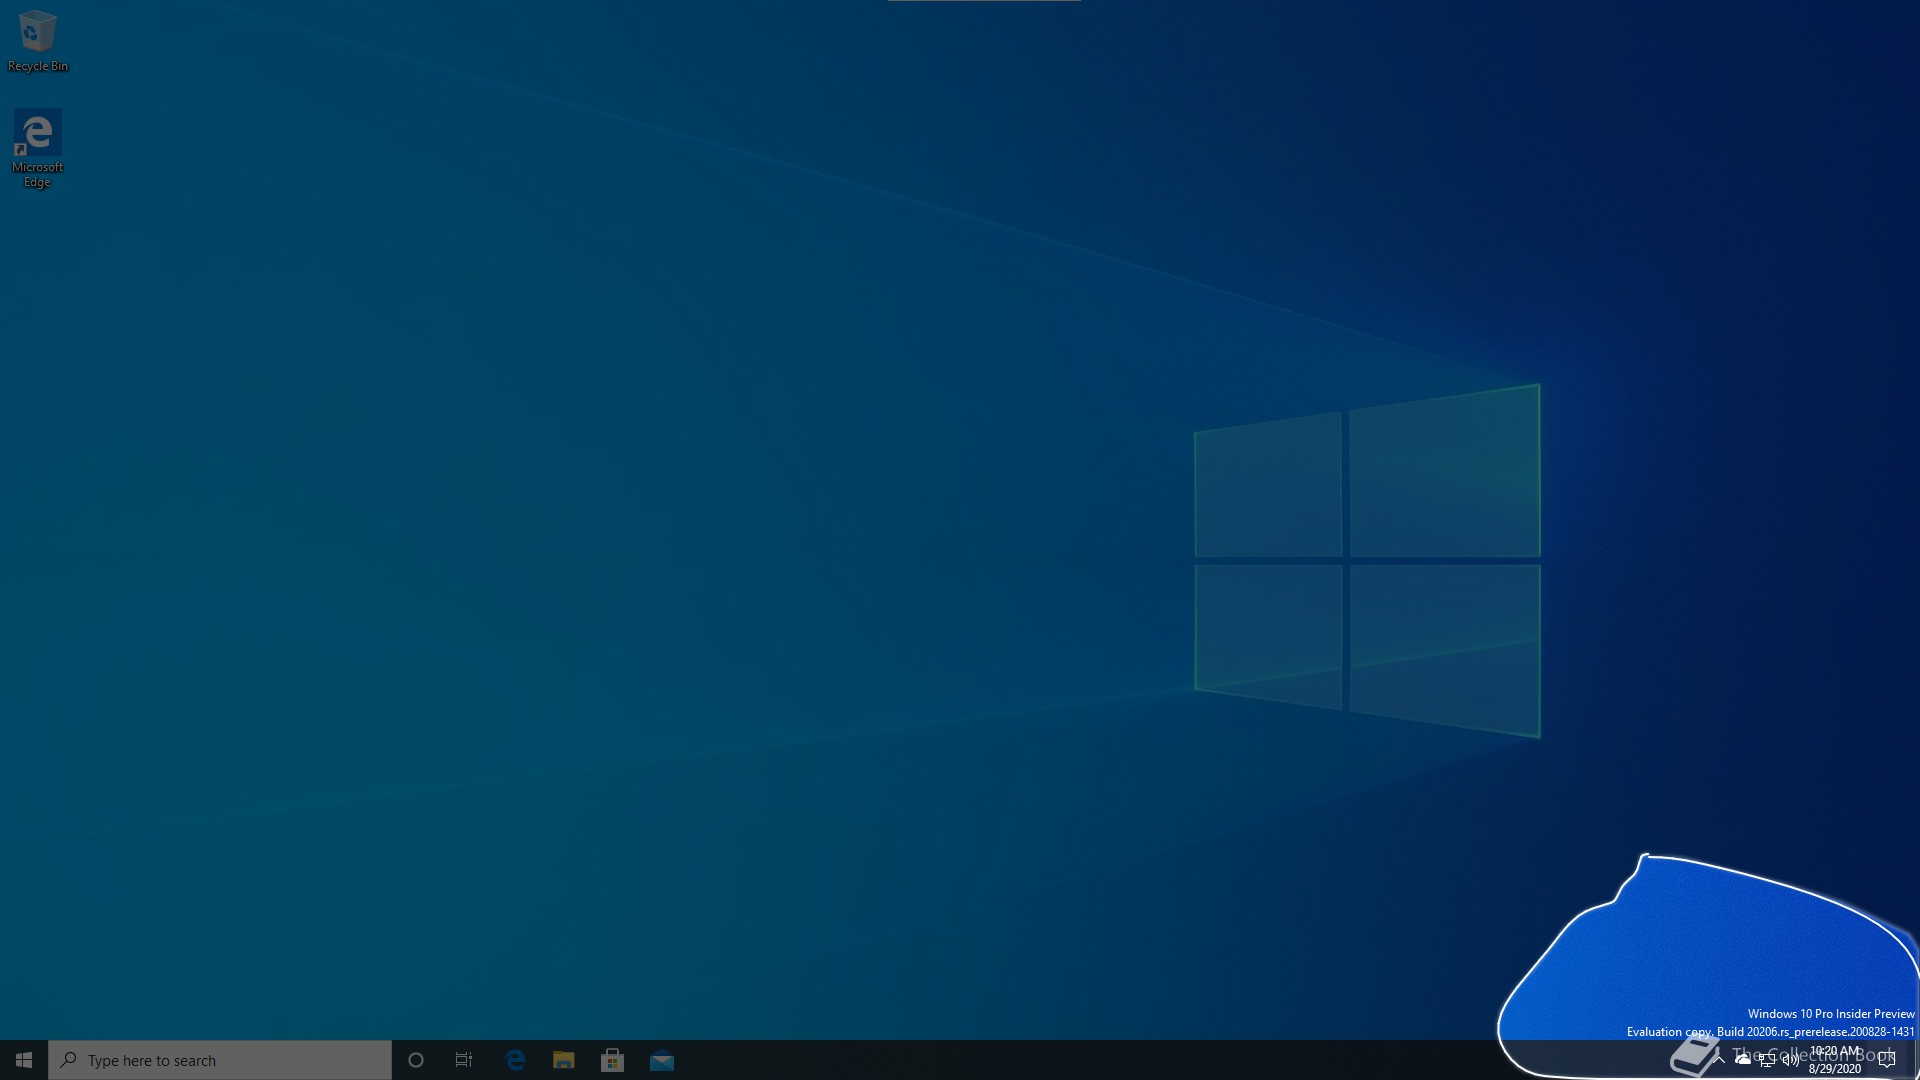Open the Mail app from the taskbar
The width and height of the screenshot is (1920, 1080).
point(662,1060)
